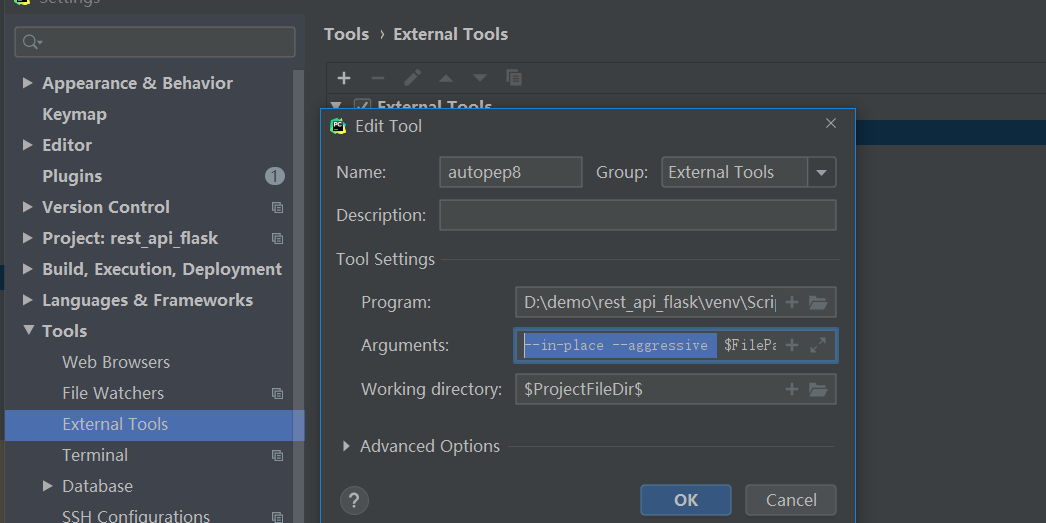Screen dimensions: 1046x523
Task: Select File Watchers under Tools
Action: point(113,393)
